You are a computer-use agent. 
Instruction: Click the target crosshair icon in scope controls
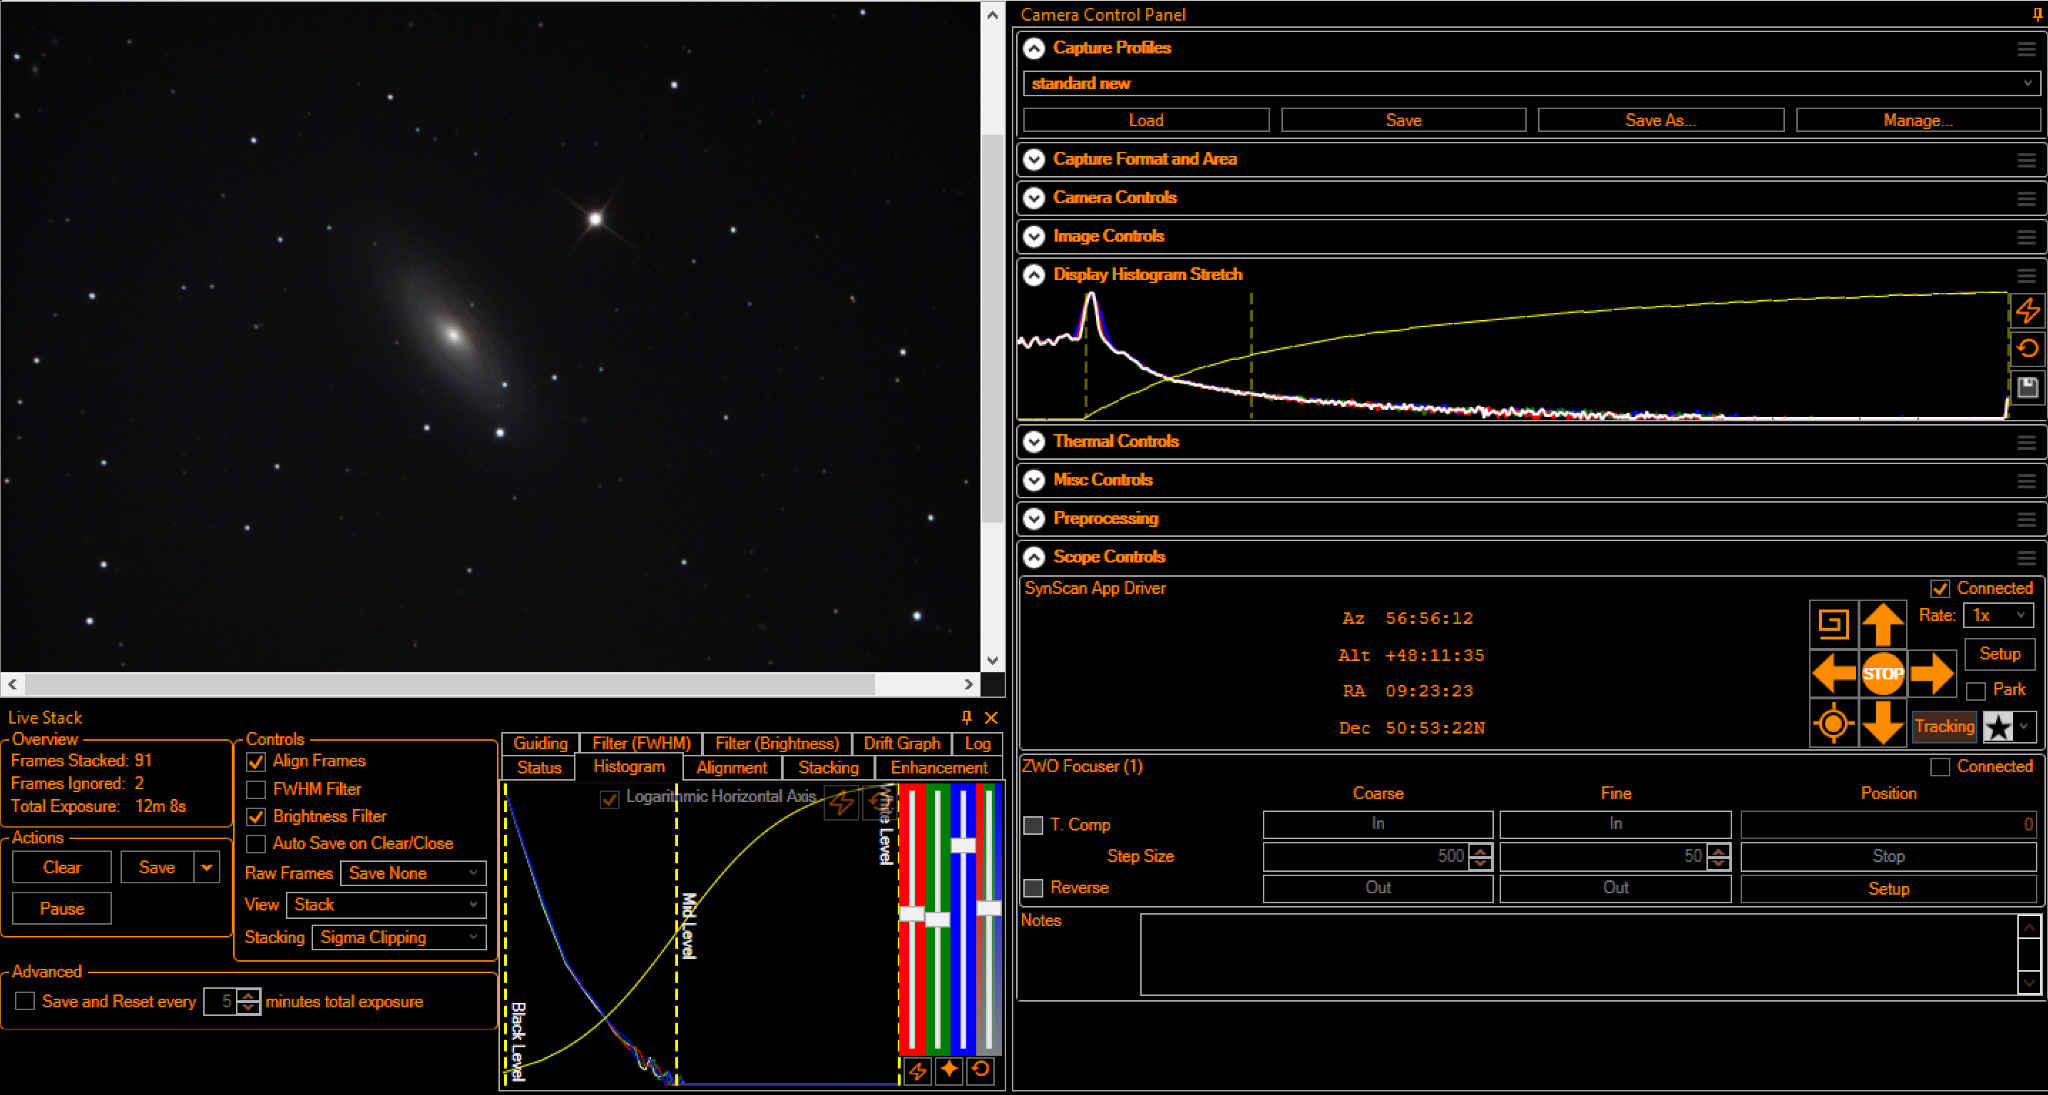point(1833,722)
